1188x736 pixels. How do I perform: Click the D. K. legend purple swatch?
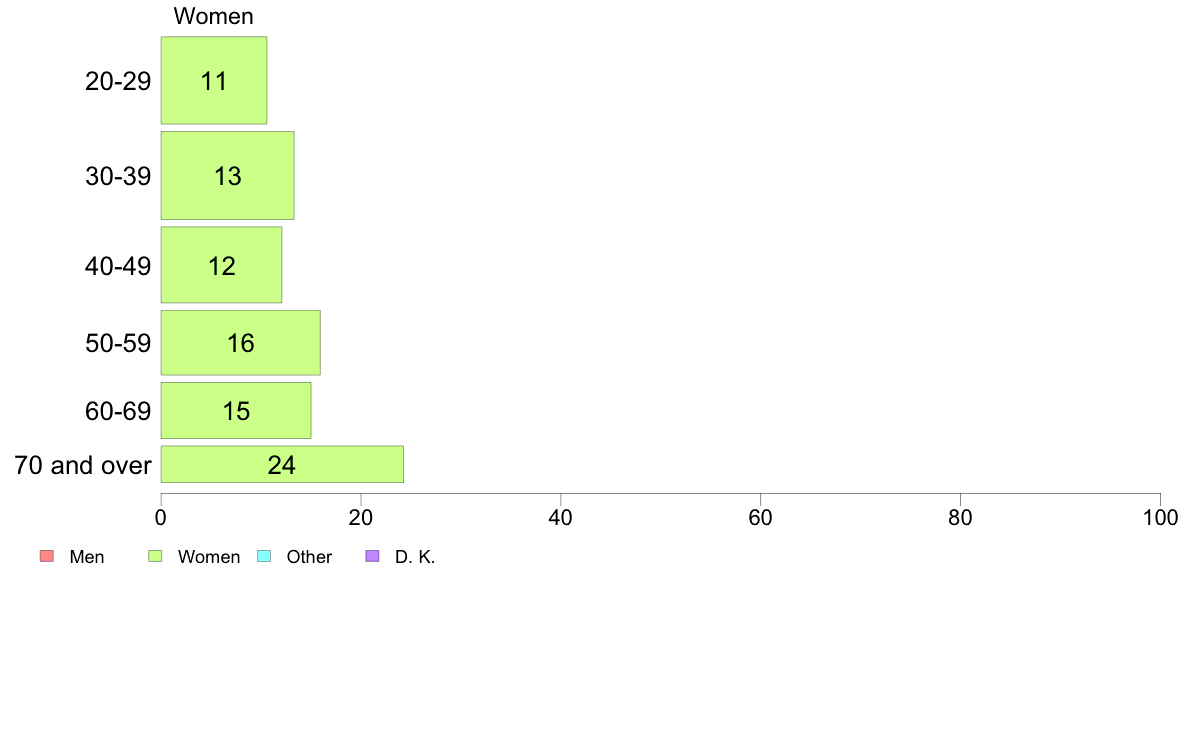[372, 556]
